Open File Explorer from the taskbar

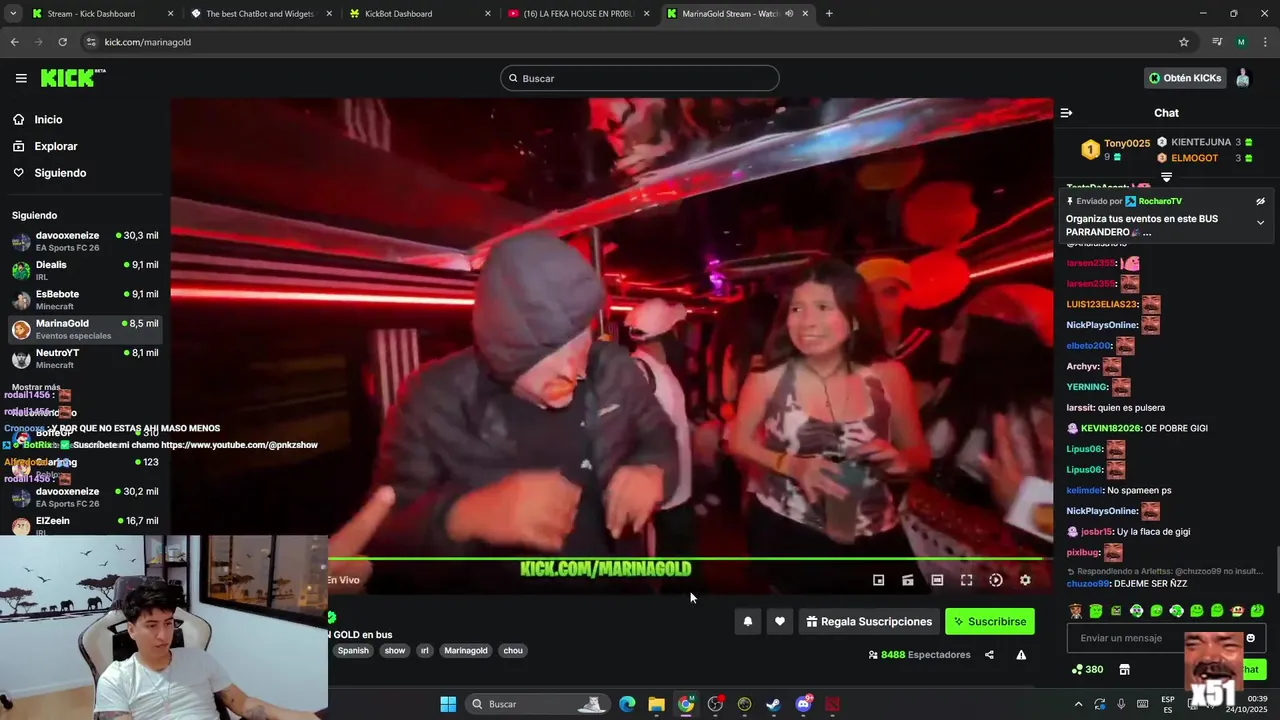656,704
